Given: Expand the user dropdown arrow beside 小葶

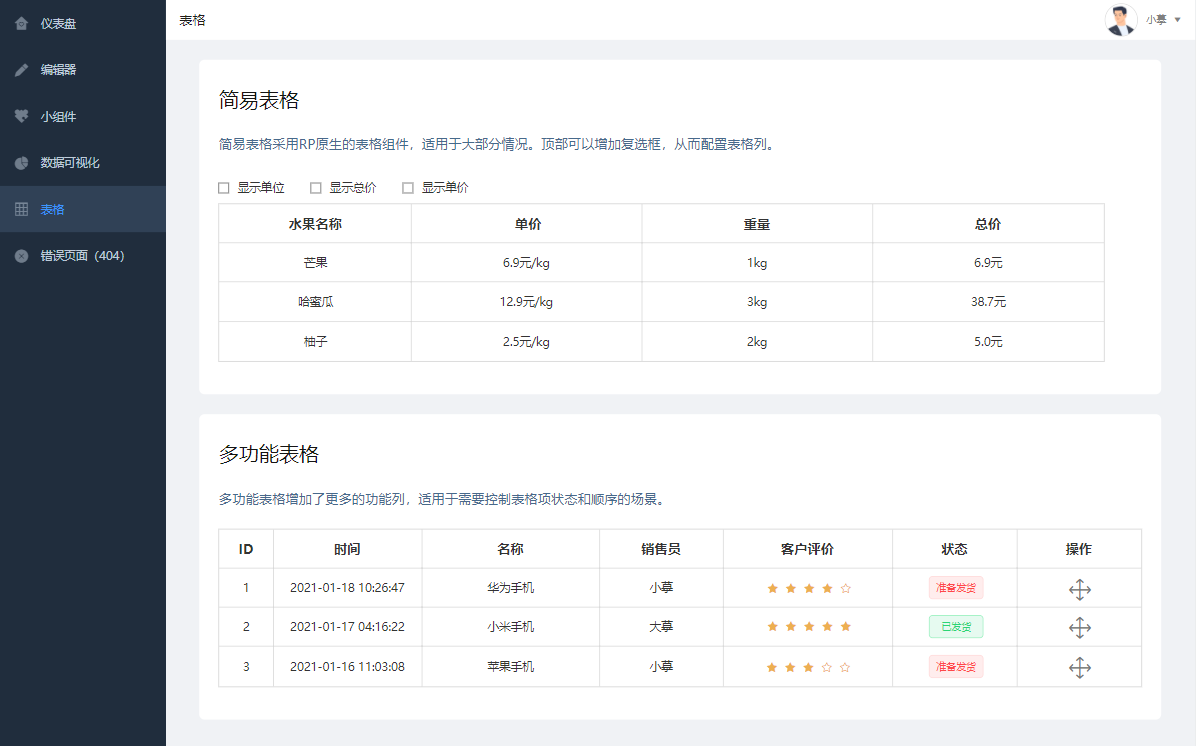Looking at the screenshot, I should pos(1177,20).
